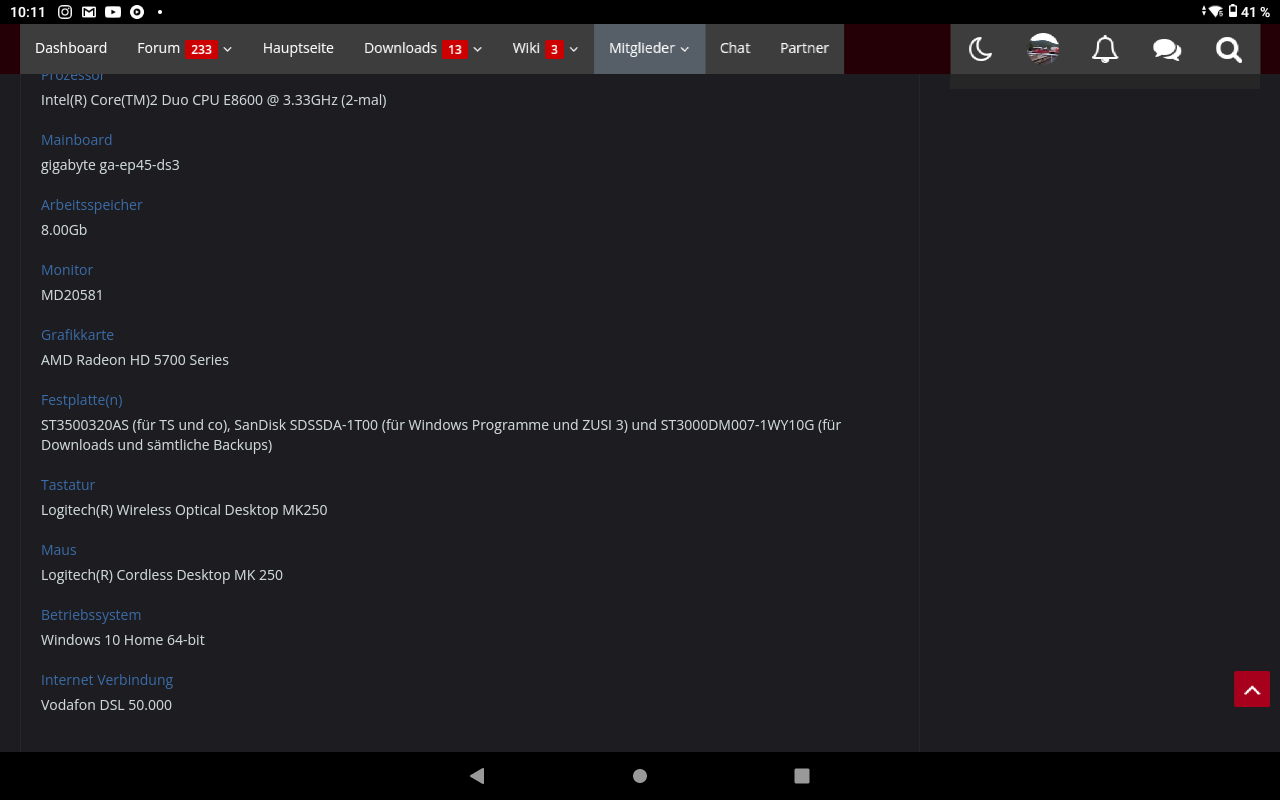Screen dimensions: 1280x800
Task: Open the Mitglieder menu item
Action: (642, 48)
